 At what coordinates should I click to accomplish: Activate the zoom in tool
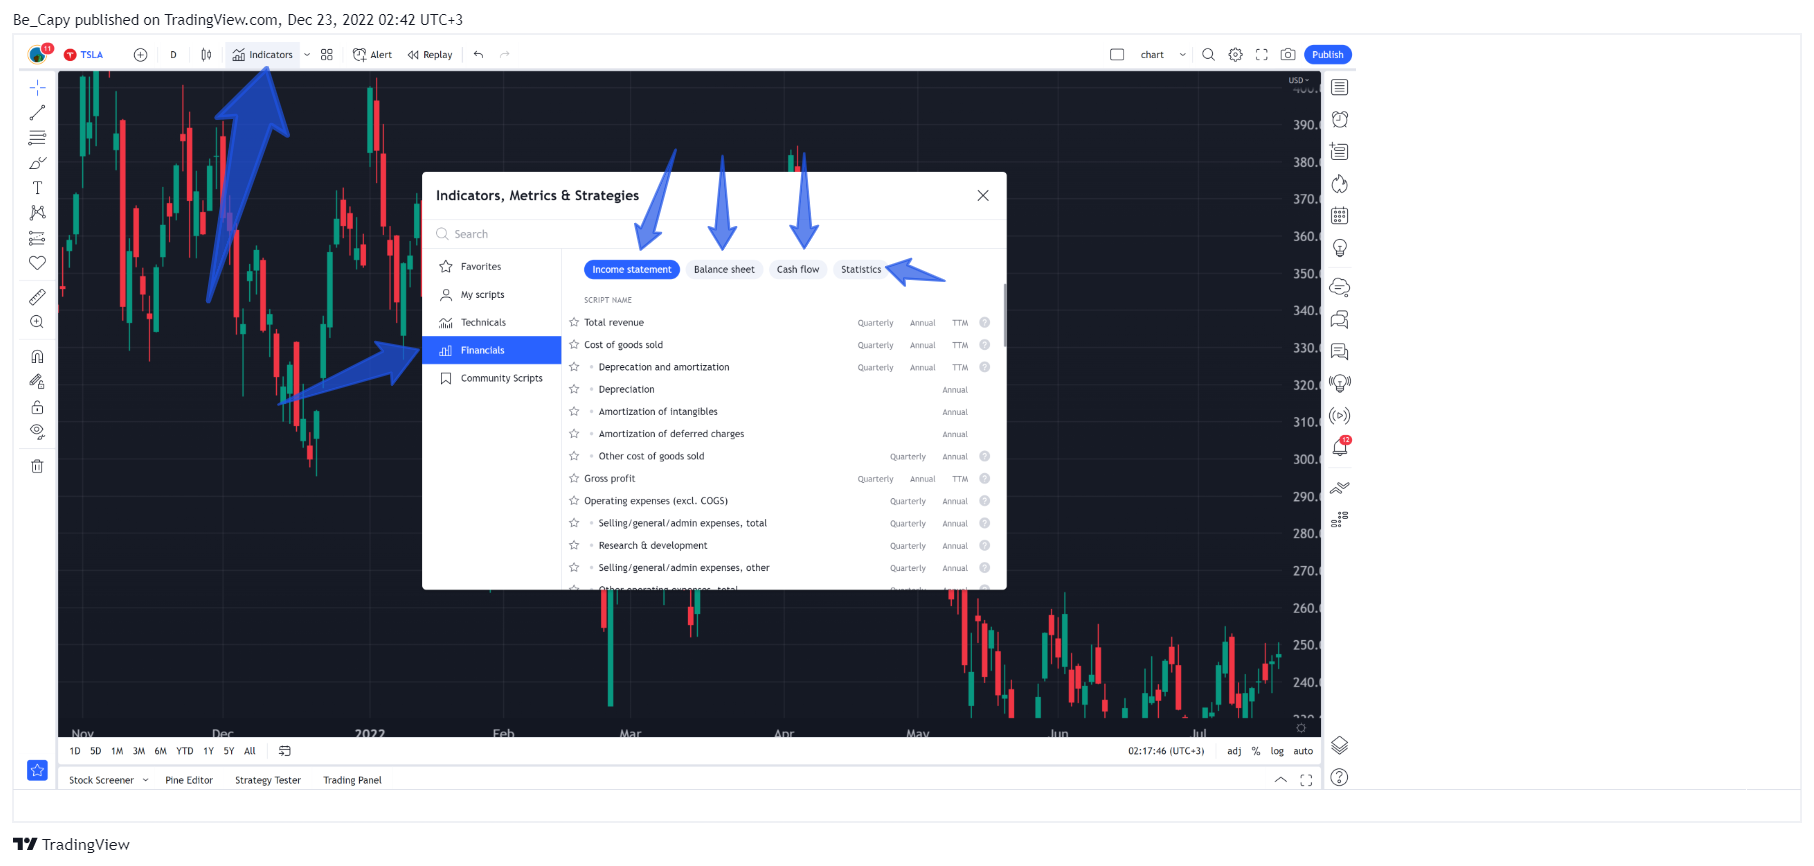[x=37, y=322]
